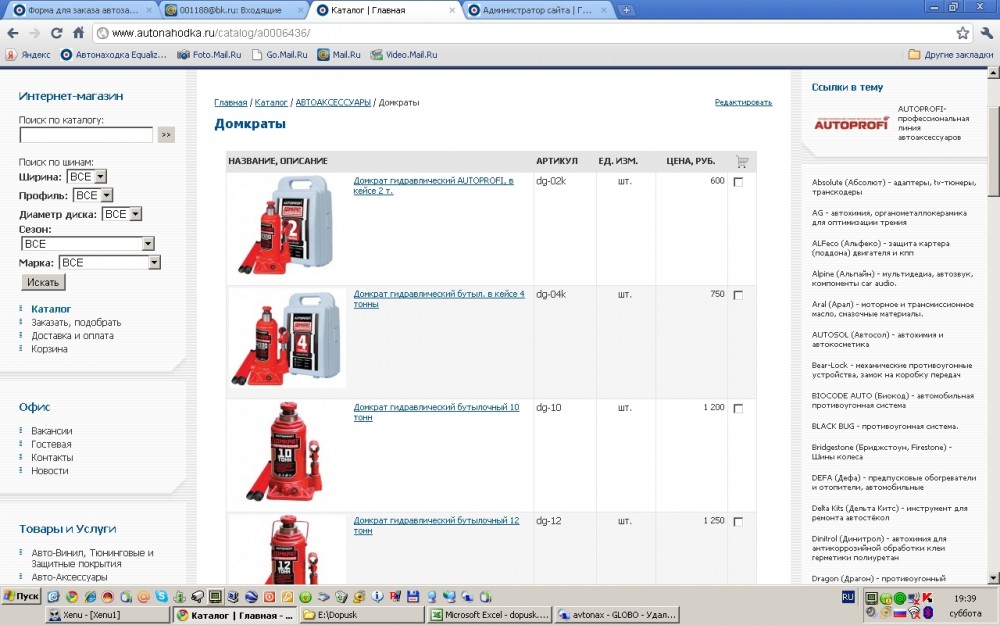Screen dimensions: 1000x625
Task: Click the Редактировать link
Action: pos(743,102)
